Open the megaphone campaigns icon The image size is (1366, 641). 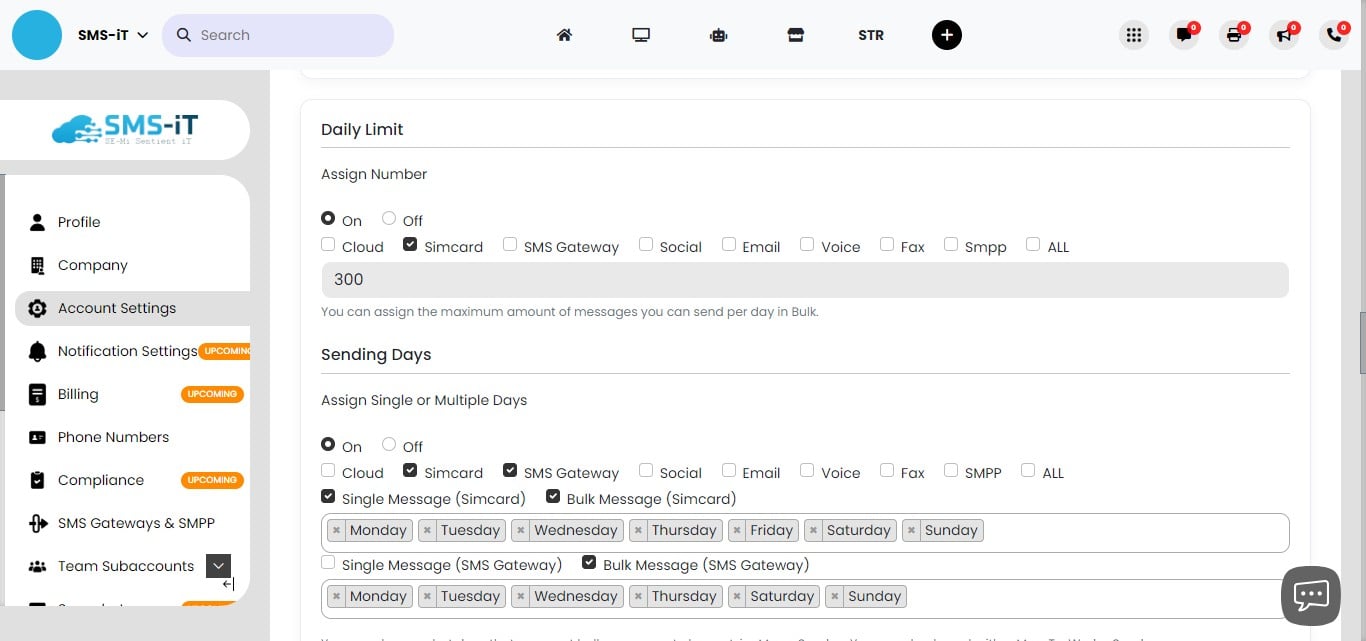pos(1284,34)
